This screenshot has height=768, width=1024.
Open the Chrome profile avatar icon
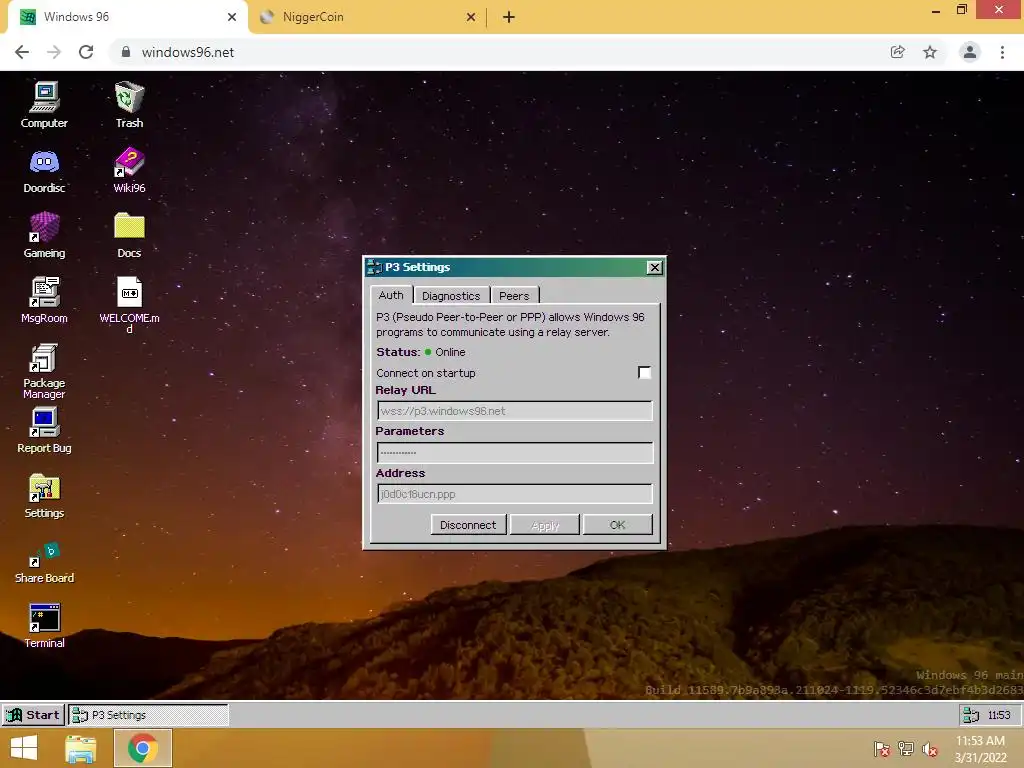(x=970, y=52)
